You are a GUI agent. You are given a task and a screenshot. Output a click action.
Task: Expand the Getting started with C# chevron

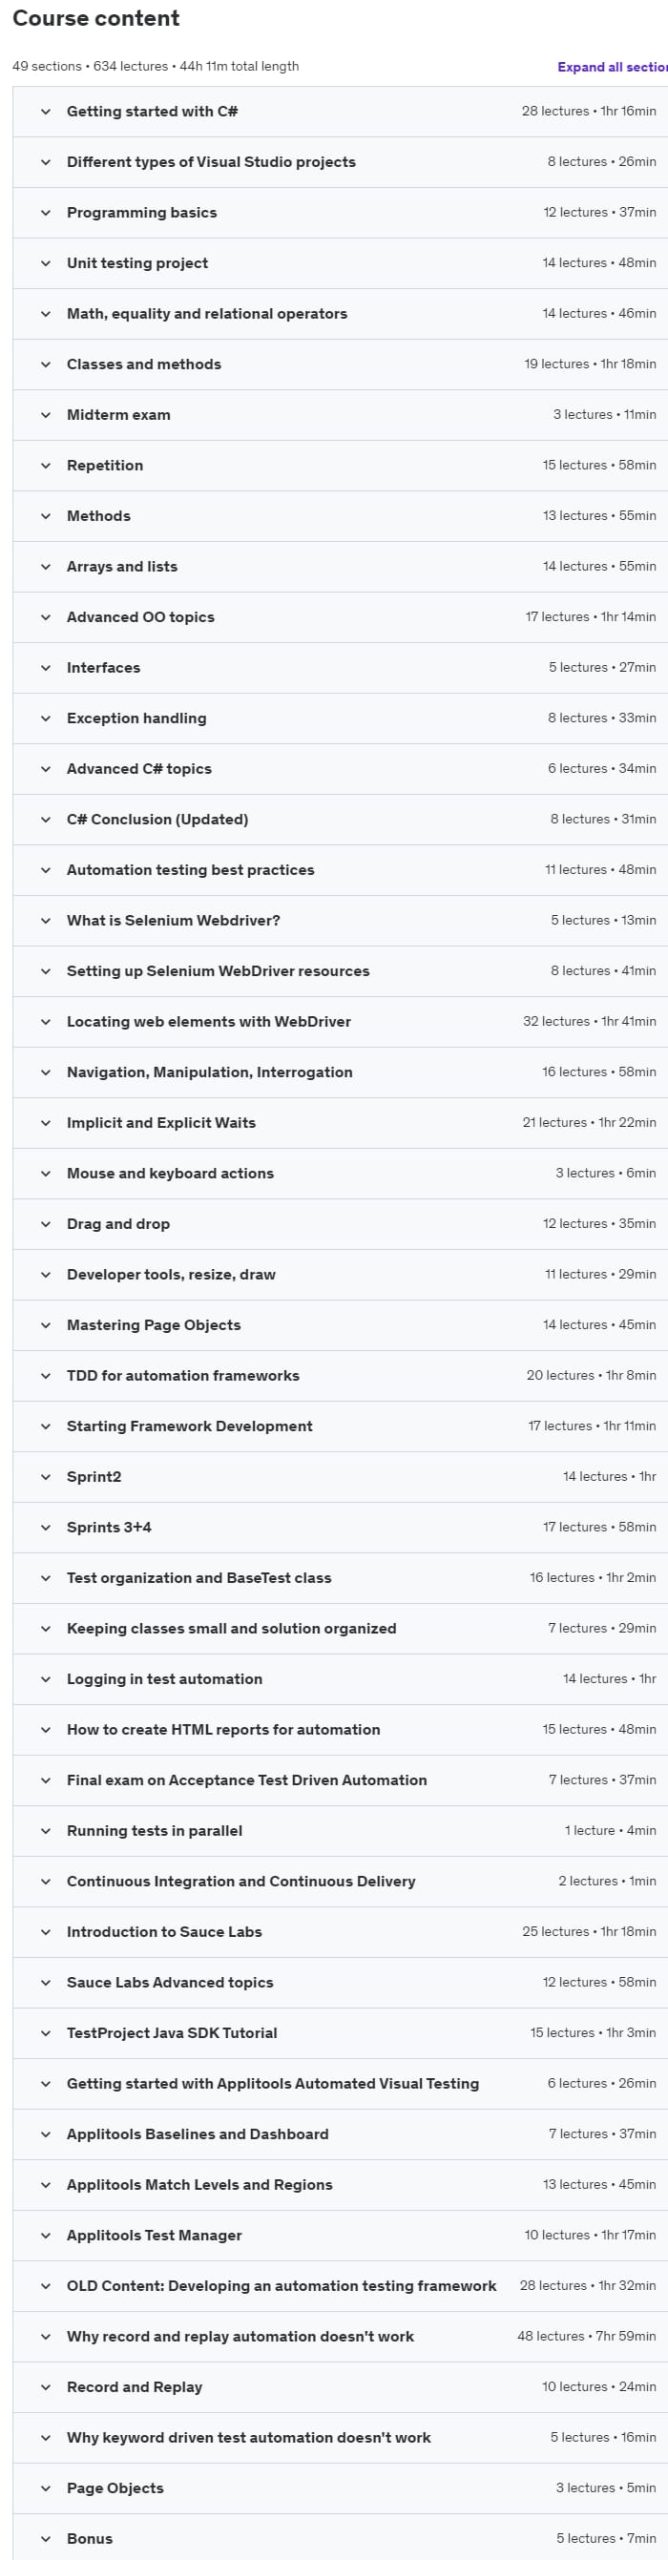[x=45, y=111]
